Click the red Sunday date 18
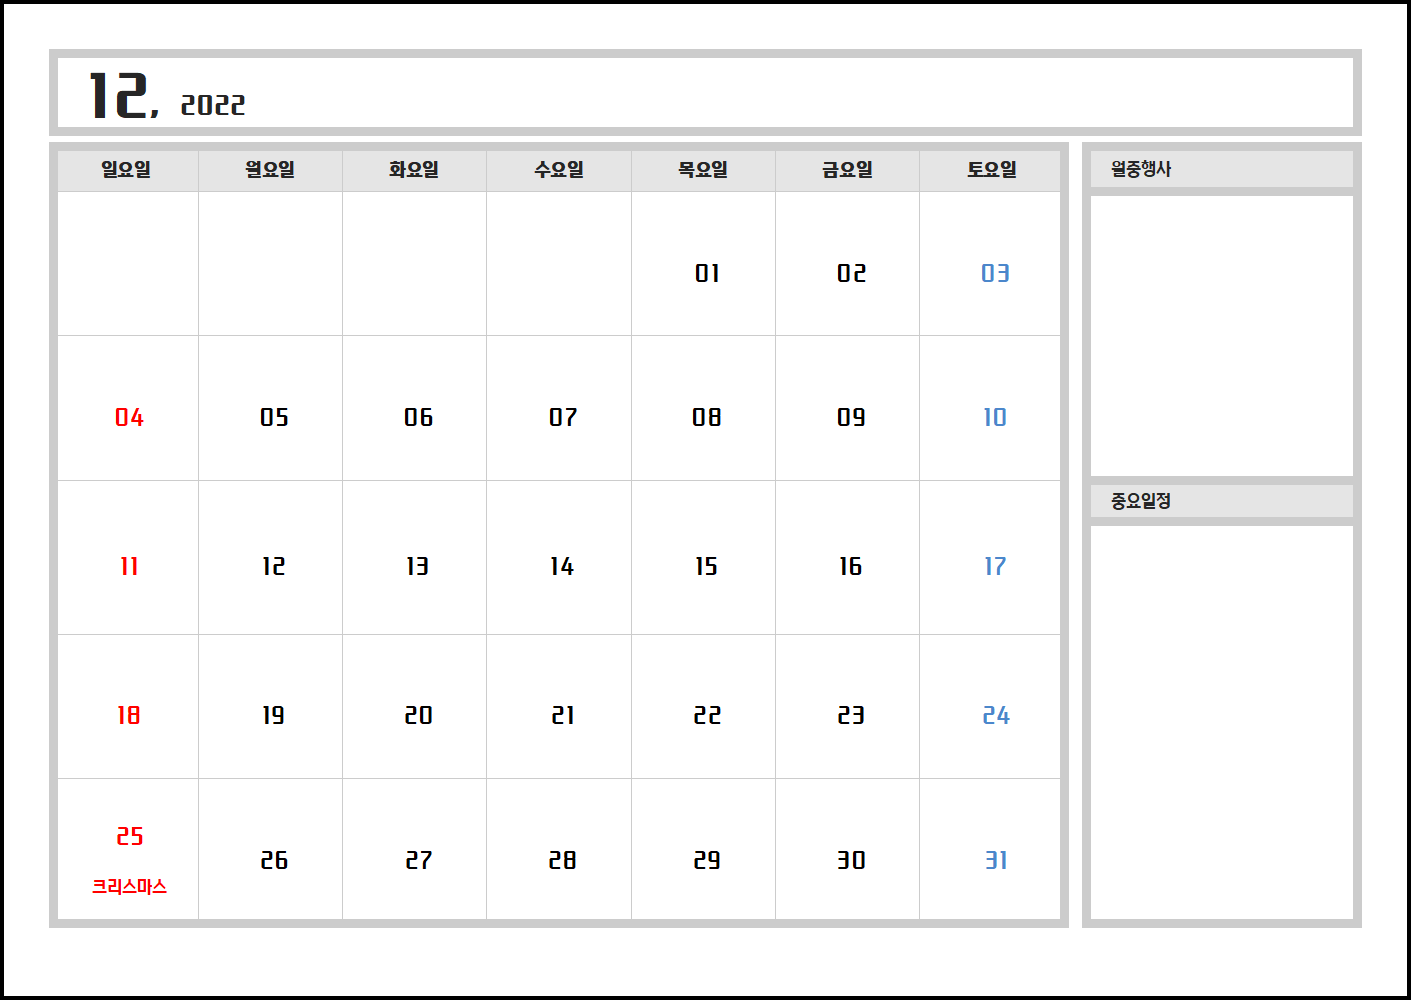The height and width of the screenshot is (1000, 1411). [x=129, y=715]
